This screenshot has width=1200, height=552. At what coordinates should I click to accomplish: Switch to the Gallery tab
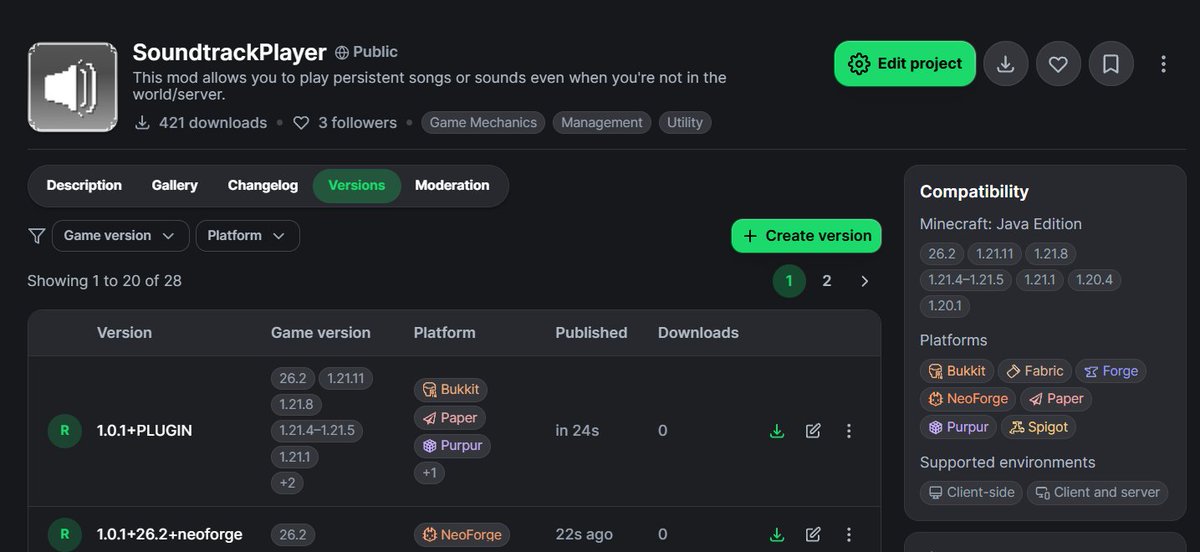click(175, 186)
